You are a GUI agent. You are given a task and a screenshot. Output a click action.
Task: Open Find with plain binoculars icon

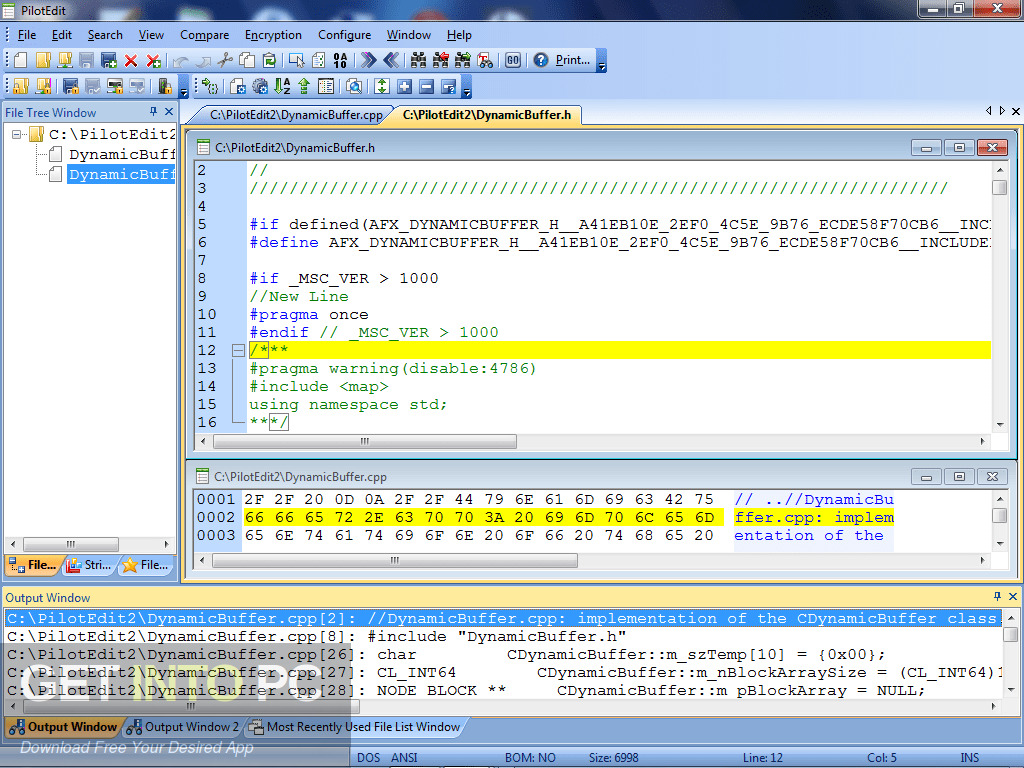click(419, 60)
